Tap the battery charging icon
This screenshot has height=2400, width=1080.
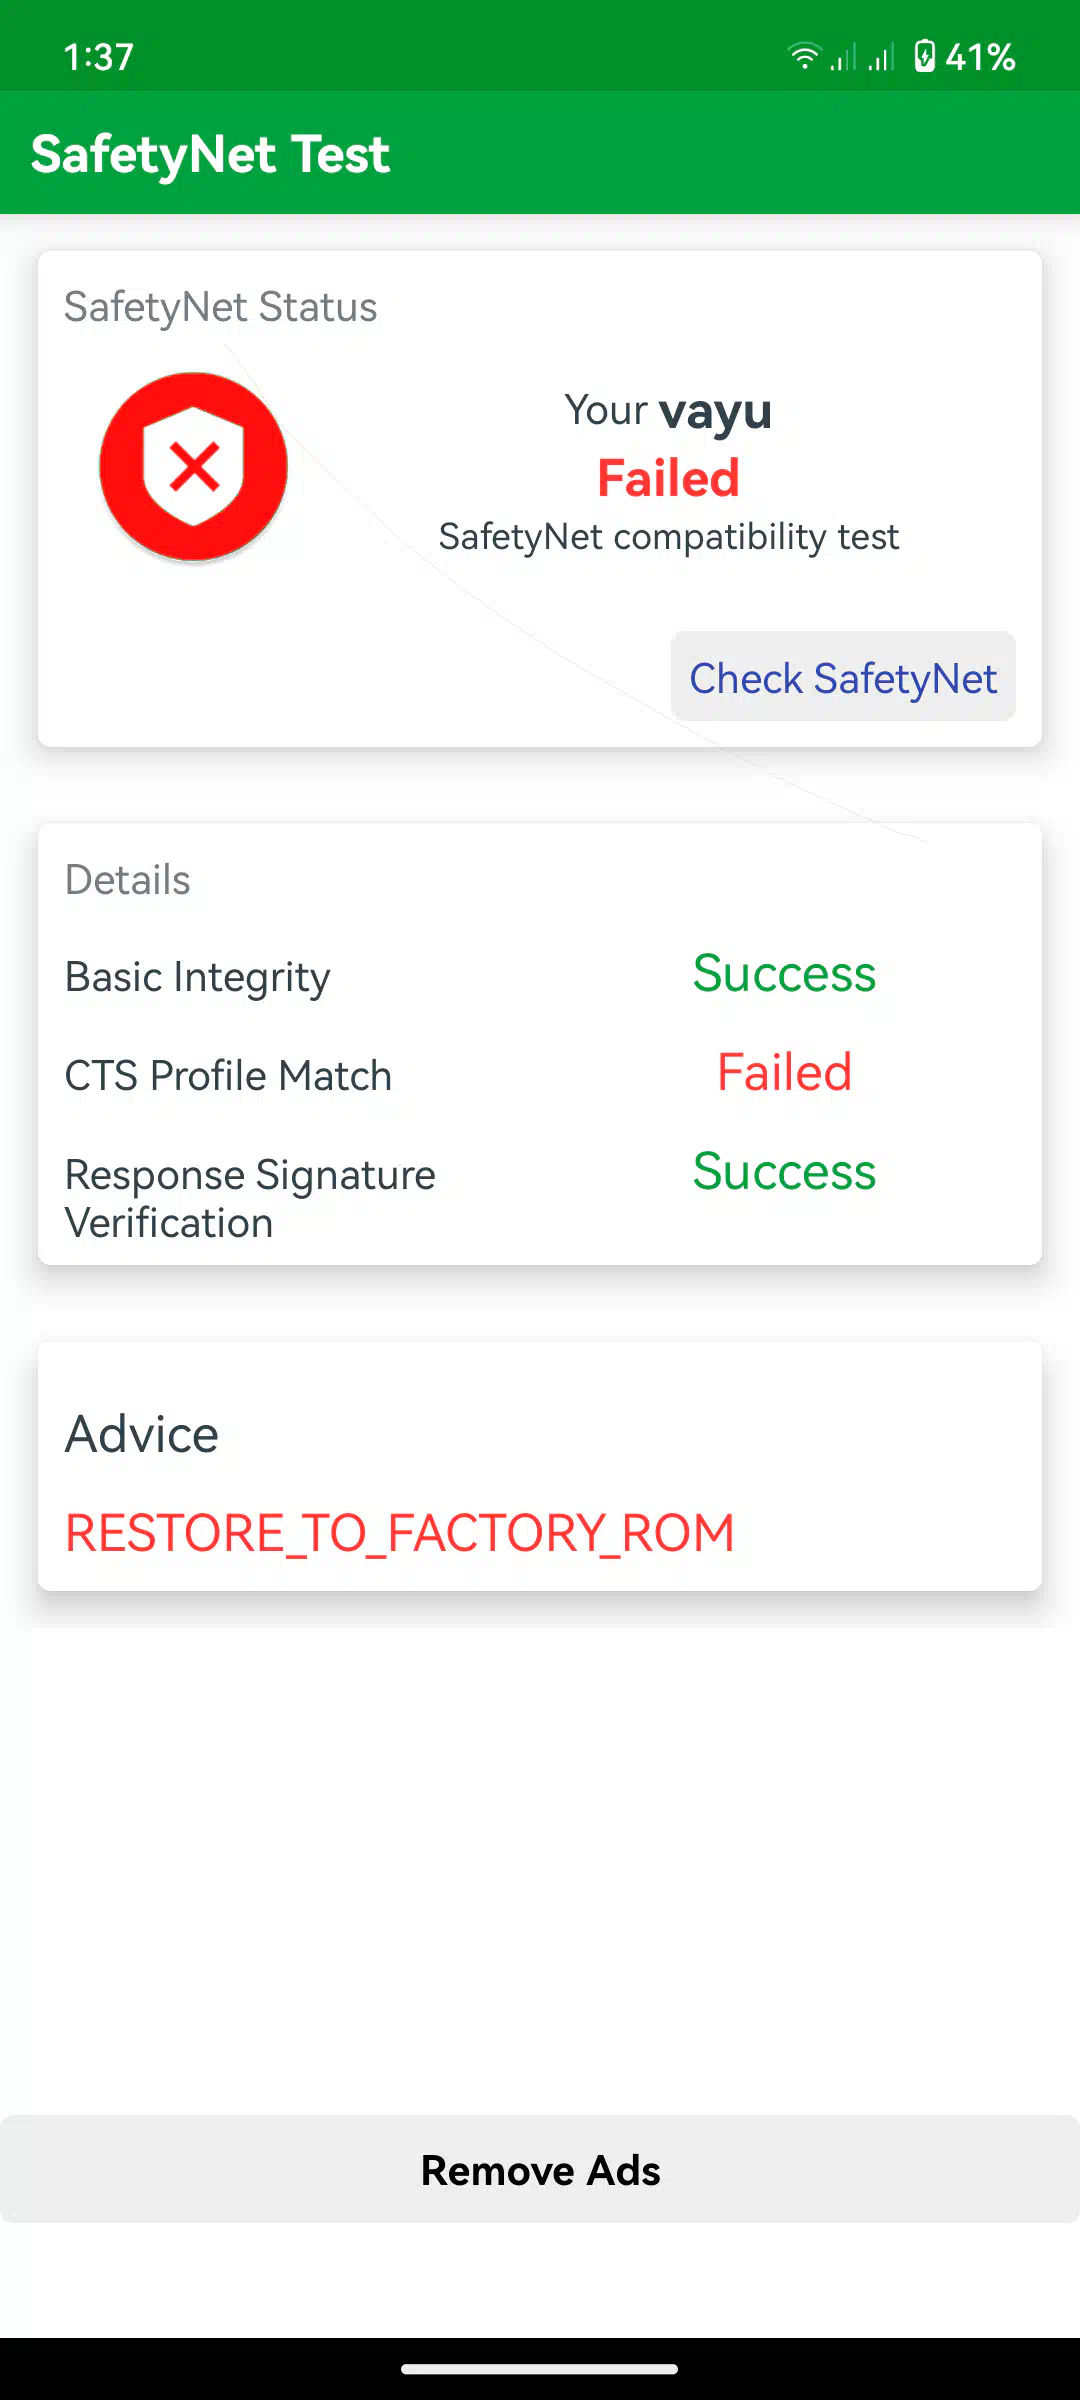point(925,57)
